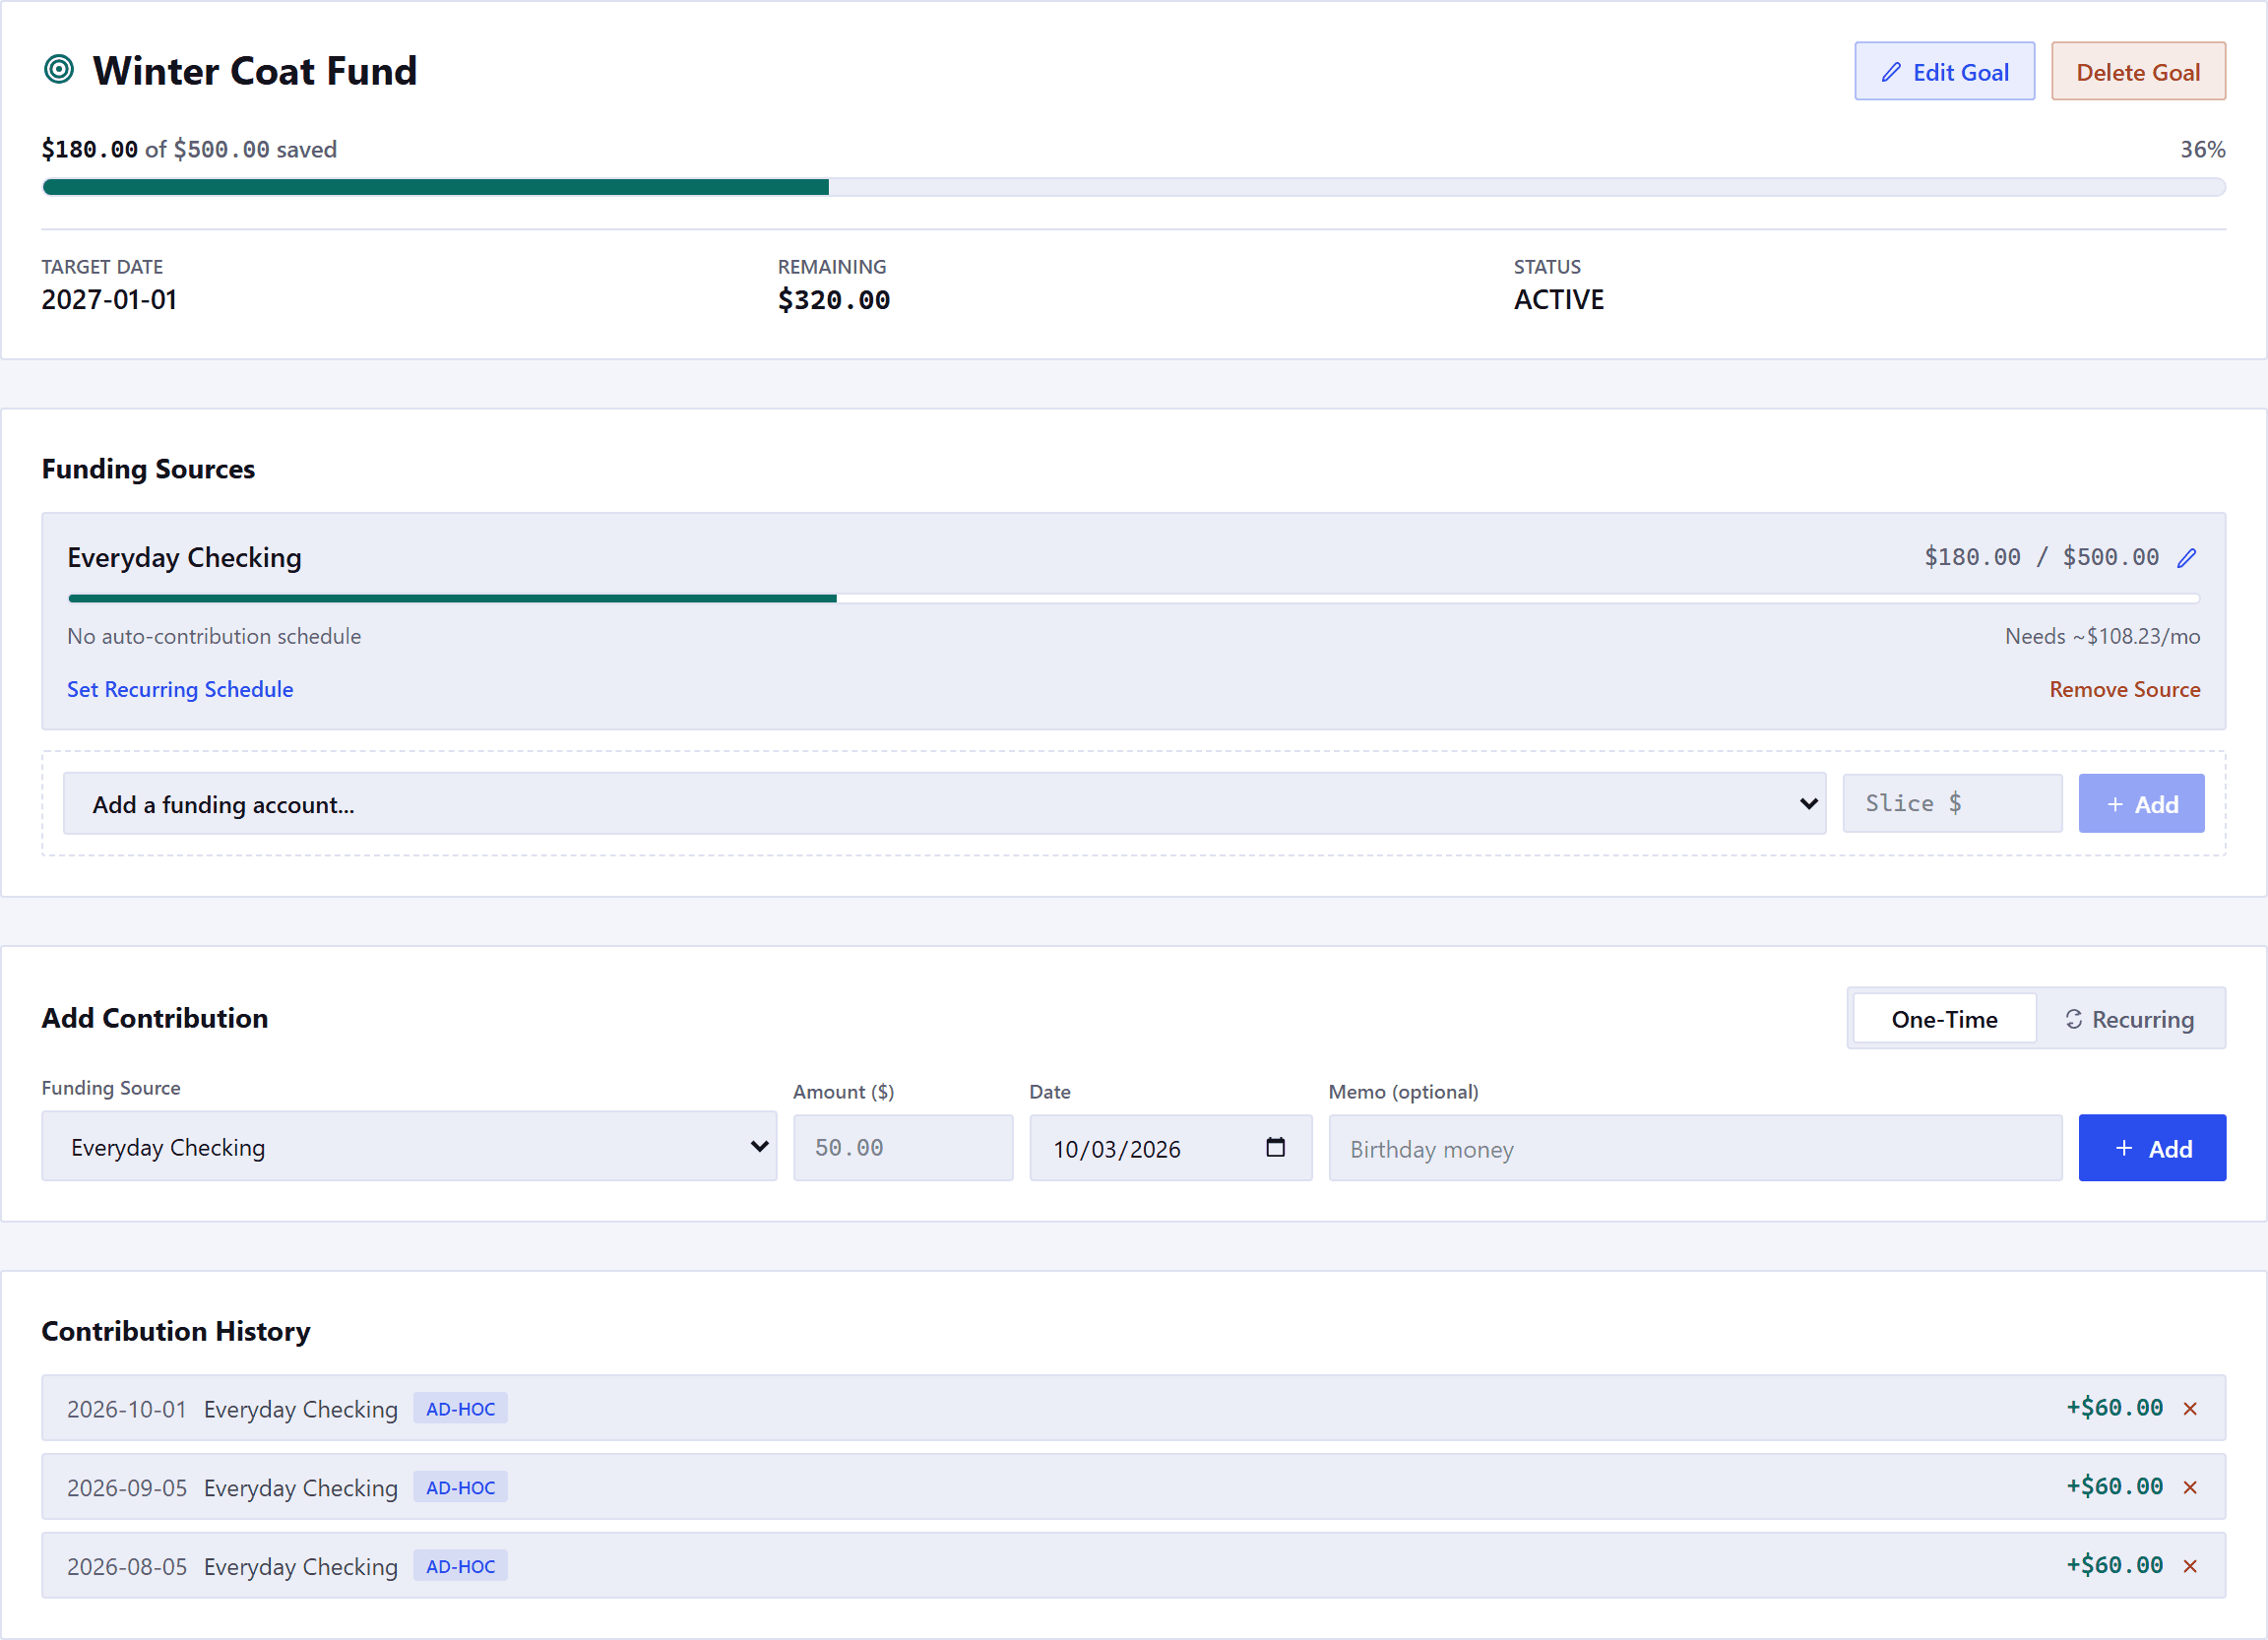2268x1640 pixels.
Task: Click the recurring arrows icon in the Recurring tab
Action: tap(2074, 1019)
